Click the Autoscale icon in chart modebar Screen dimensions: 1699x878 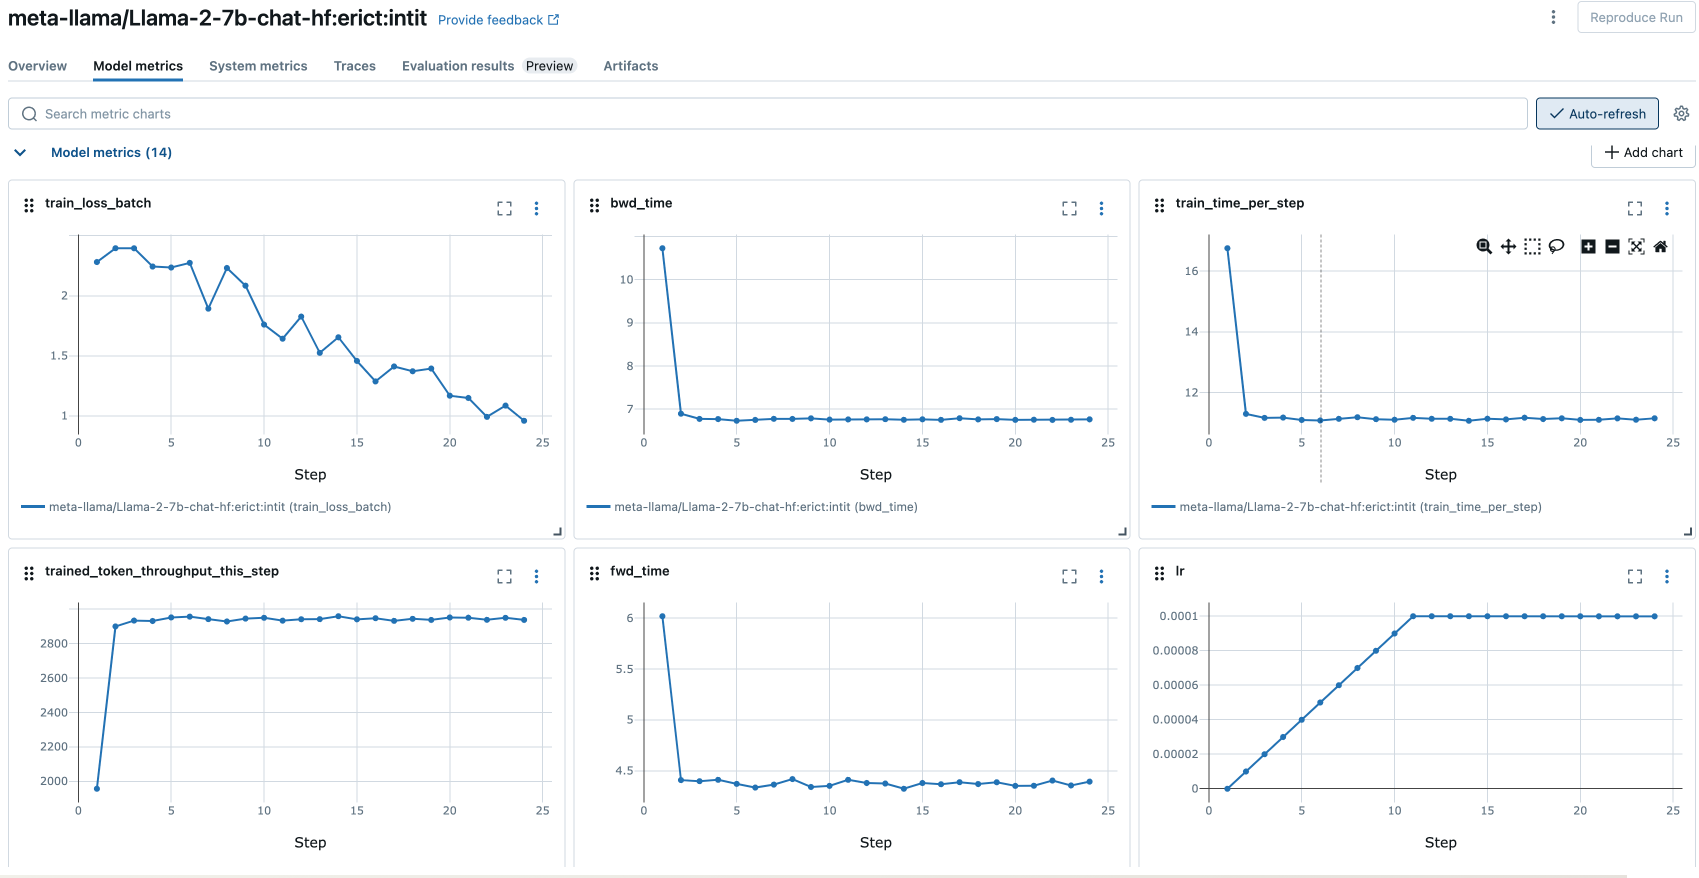pos(1636,246)
